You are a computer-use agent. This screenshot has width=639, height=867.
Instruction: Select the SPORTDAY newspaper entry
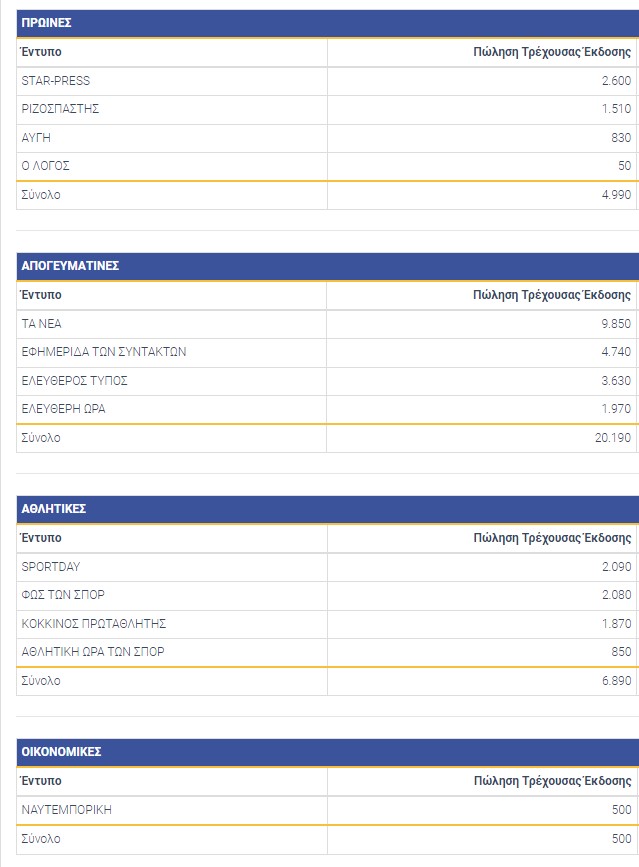51,567
